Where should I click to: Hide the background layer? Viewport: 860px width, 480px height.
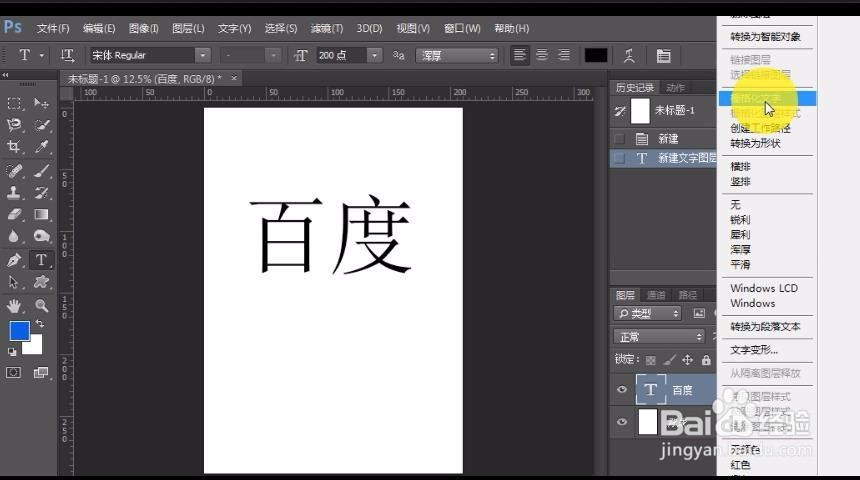622,422
